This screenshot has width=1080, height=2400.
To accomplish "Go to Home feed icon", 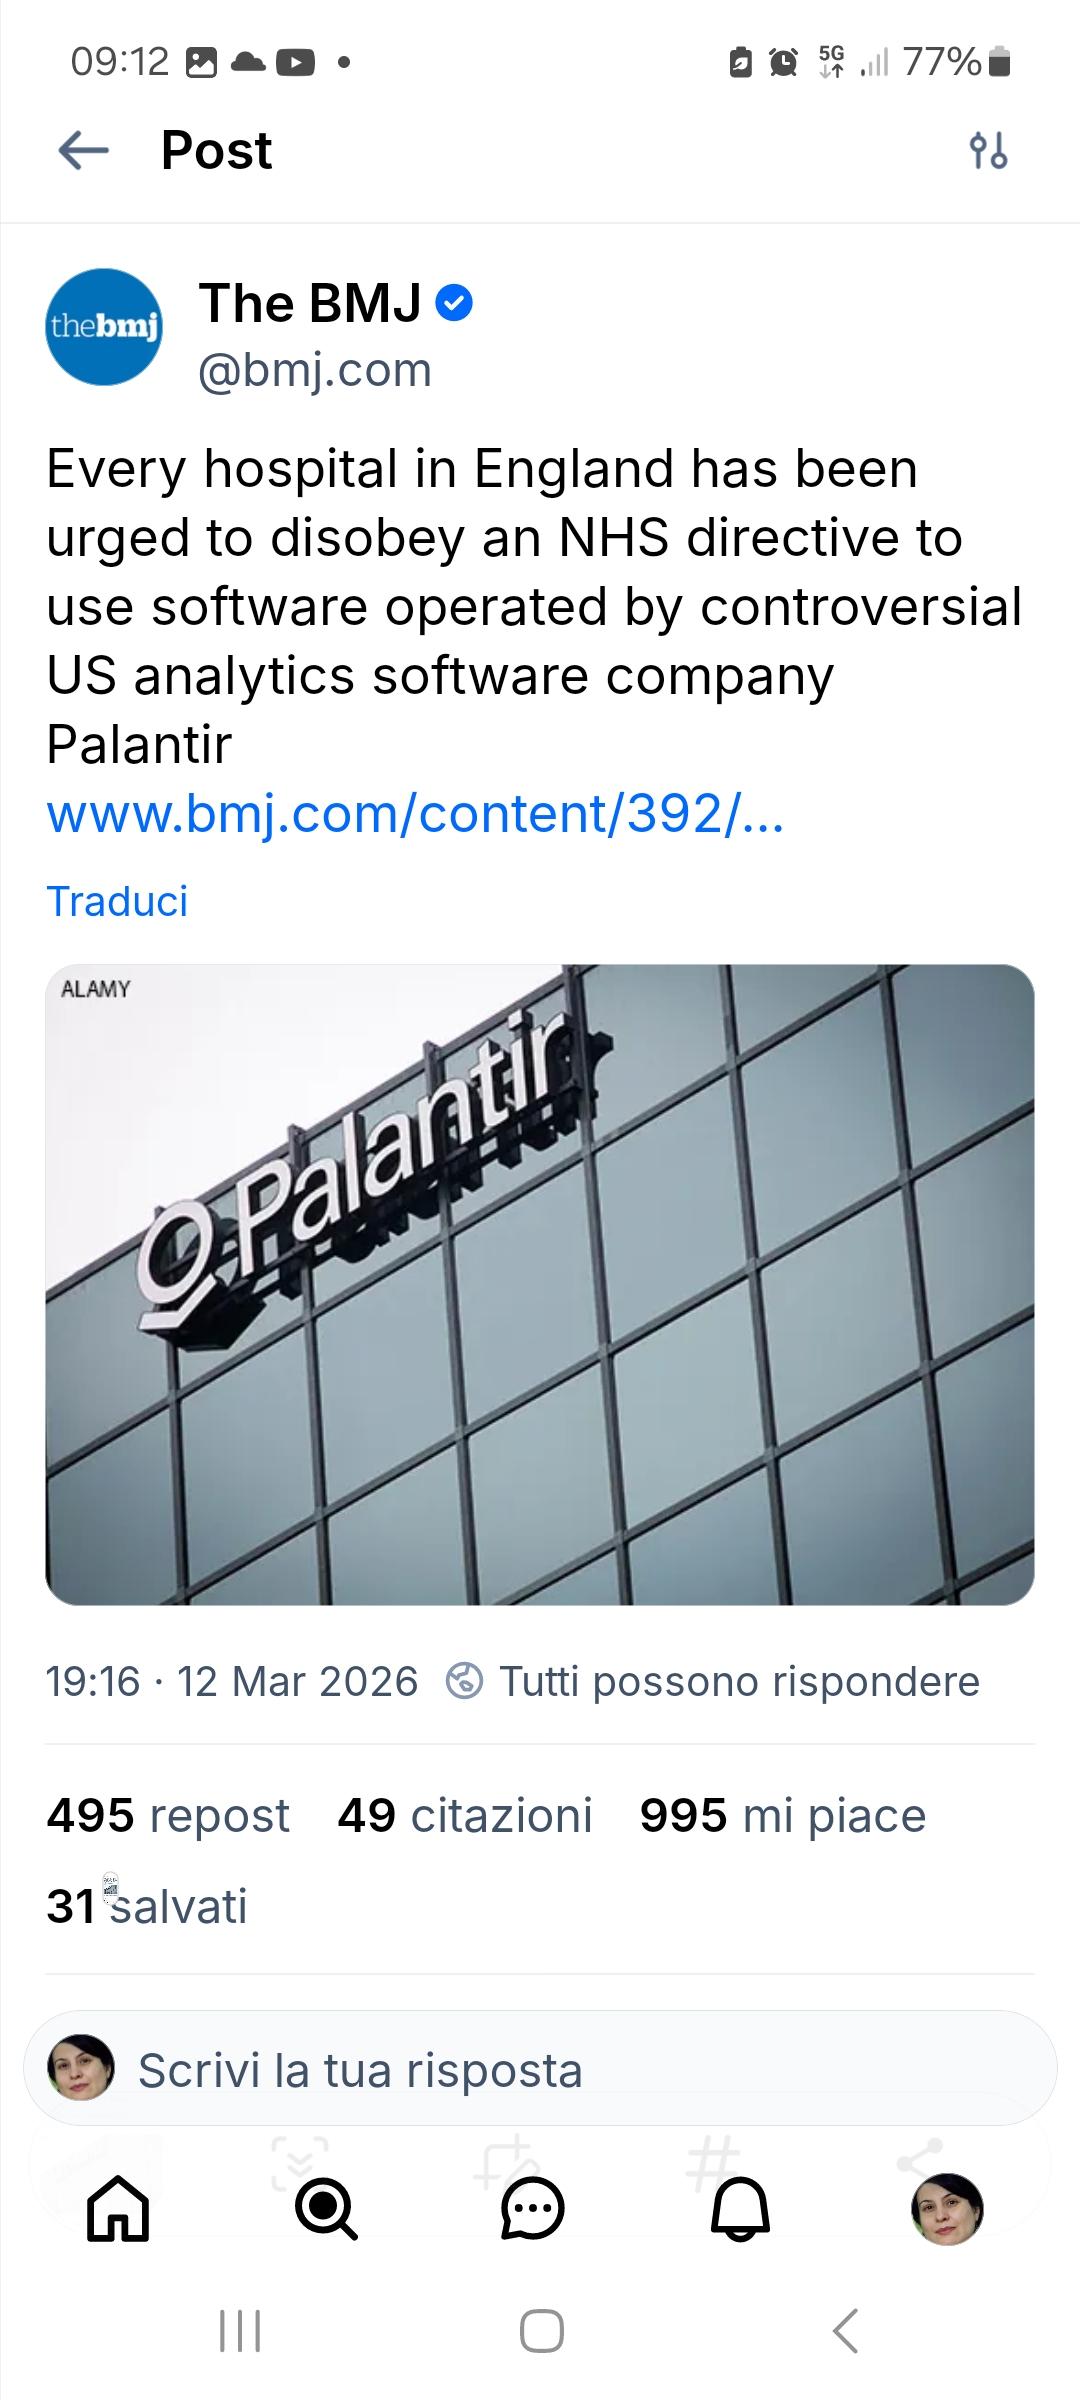I will coord(118,2208).
